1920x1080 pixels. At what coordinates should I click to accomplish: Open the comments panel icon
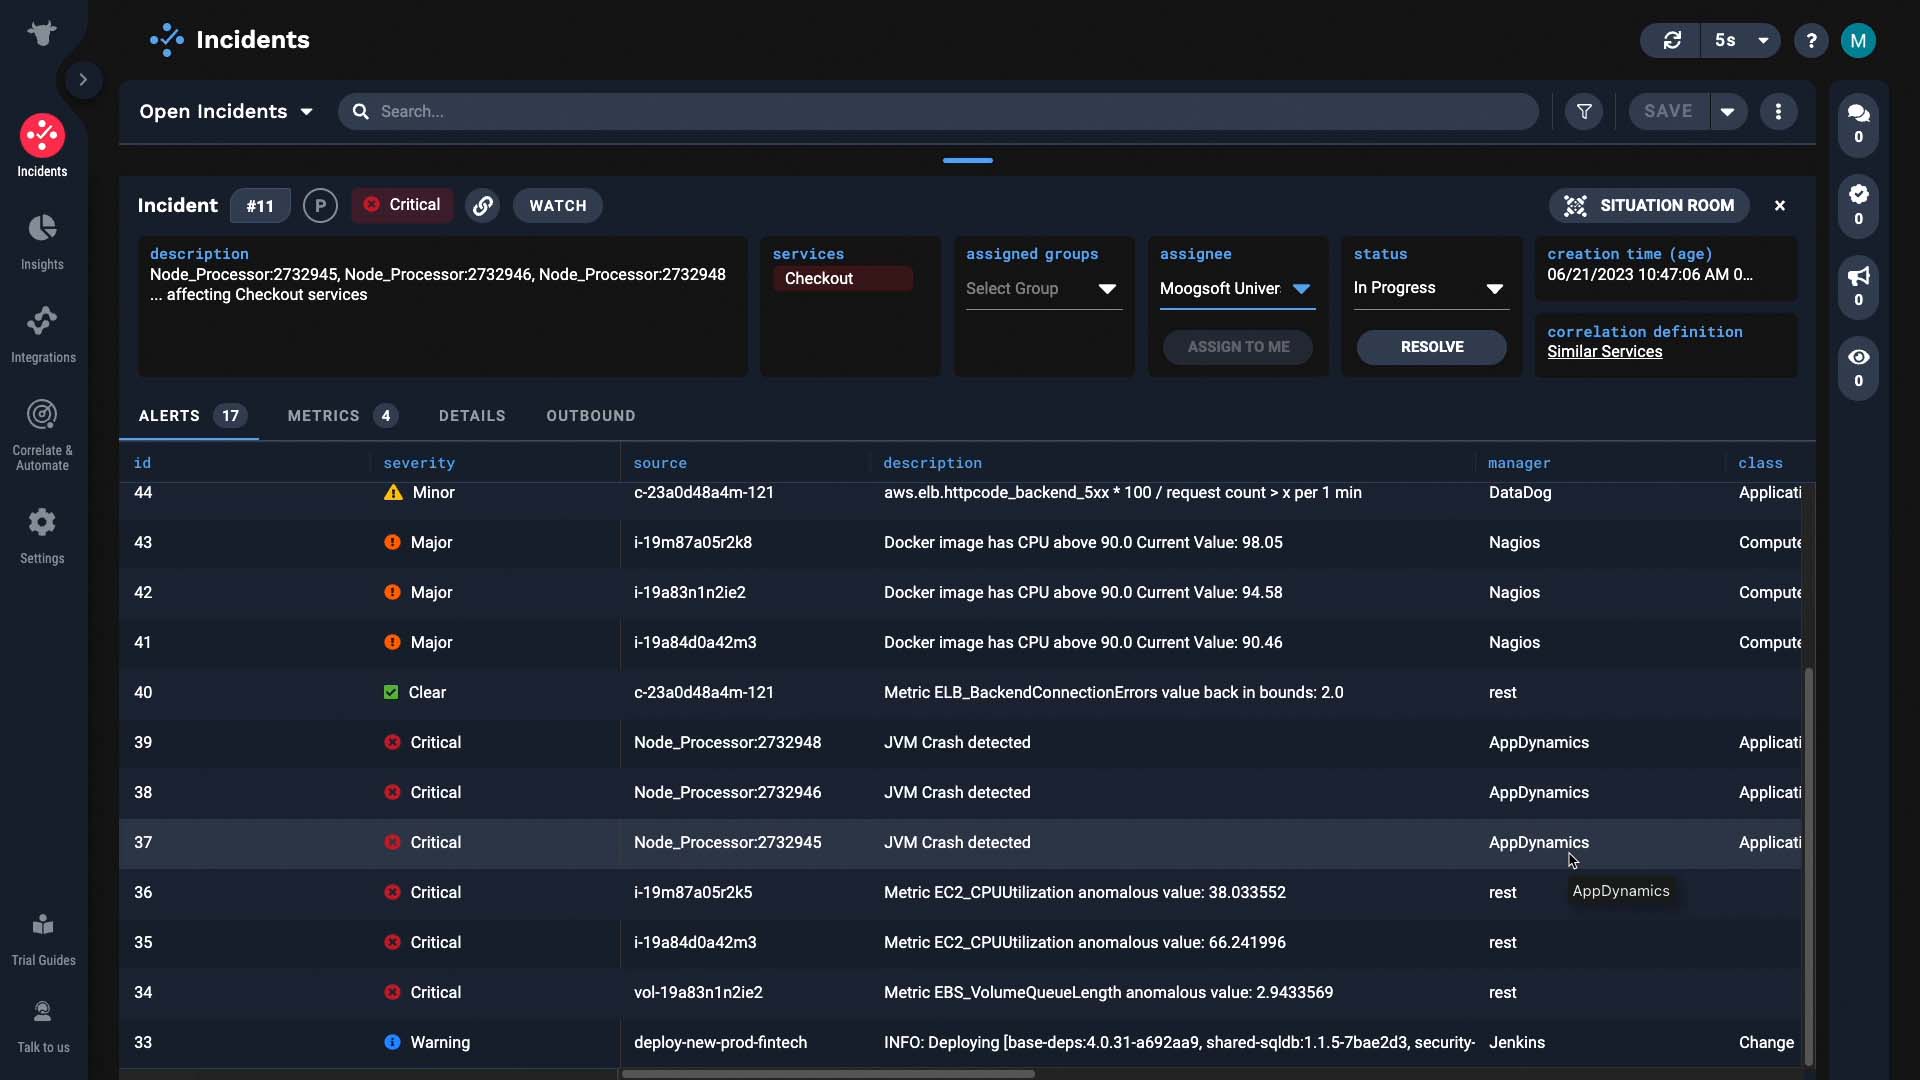1858,124
